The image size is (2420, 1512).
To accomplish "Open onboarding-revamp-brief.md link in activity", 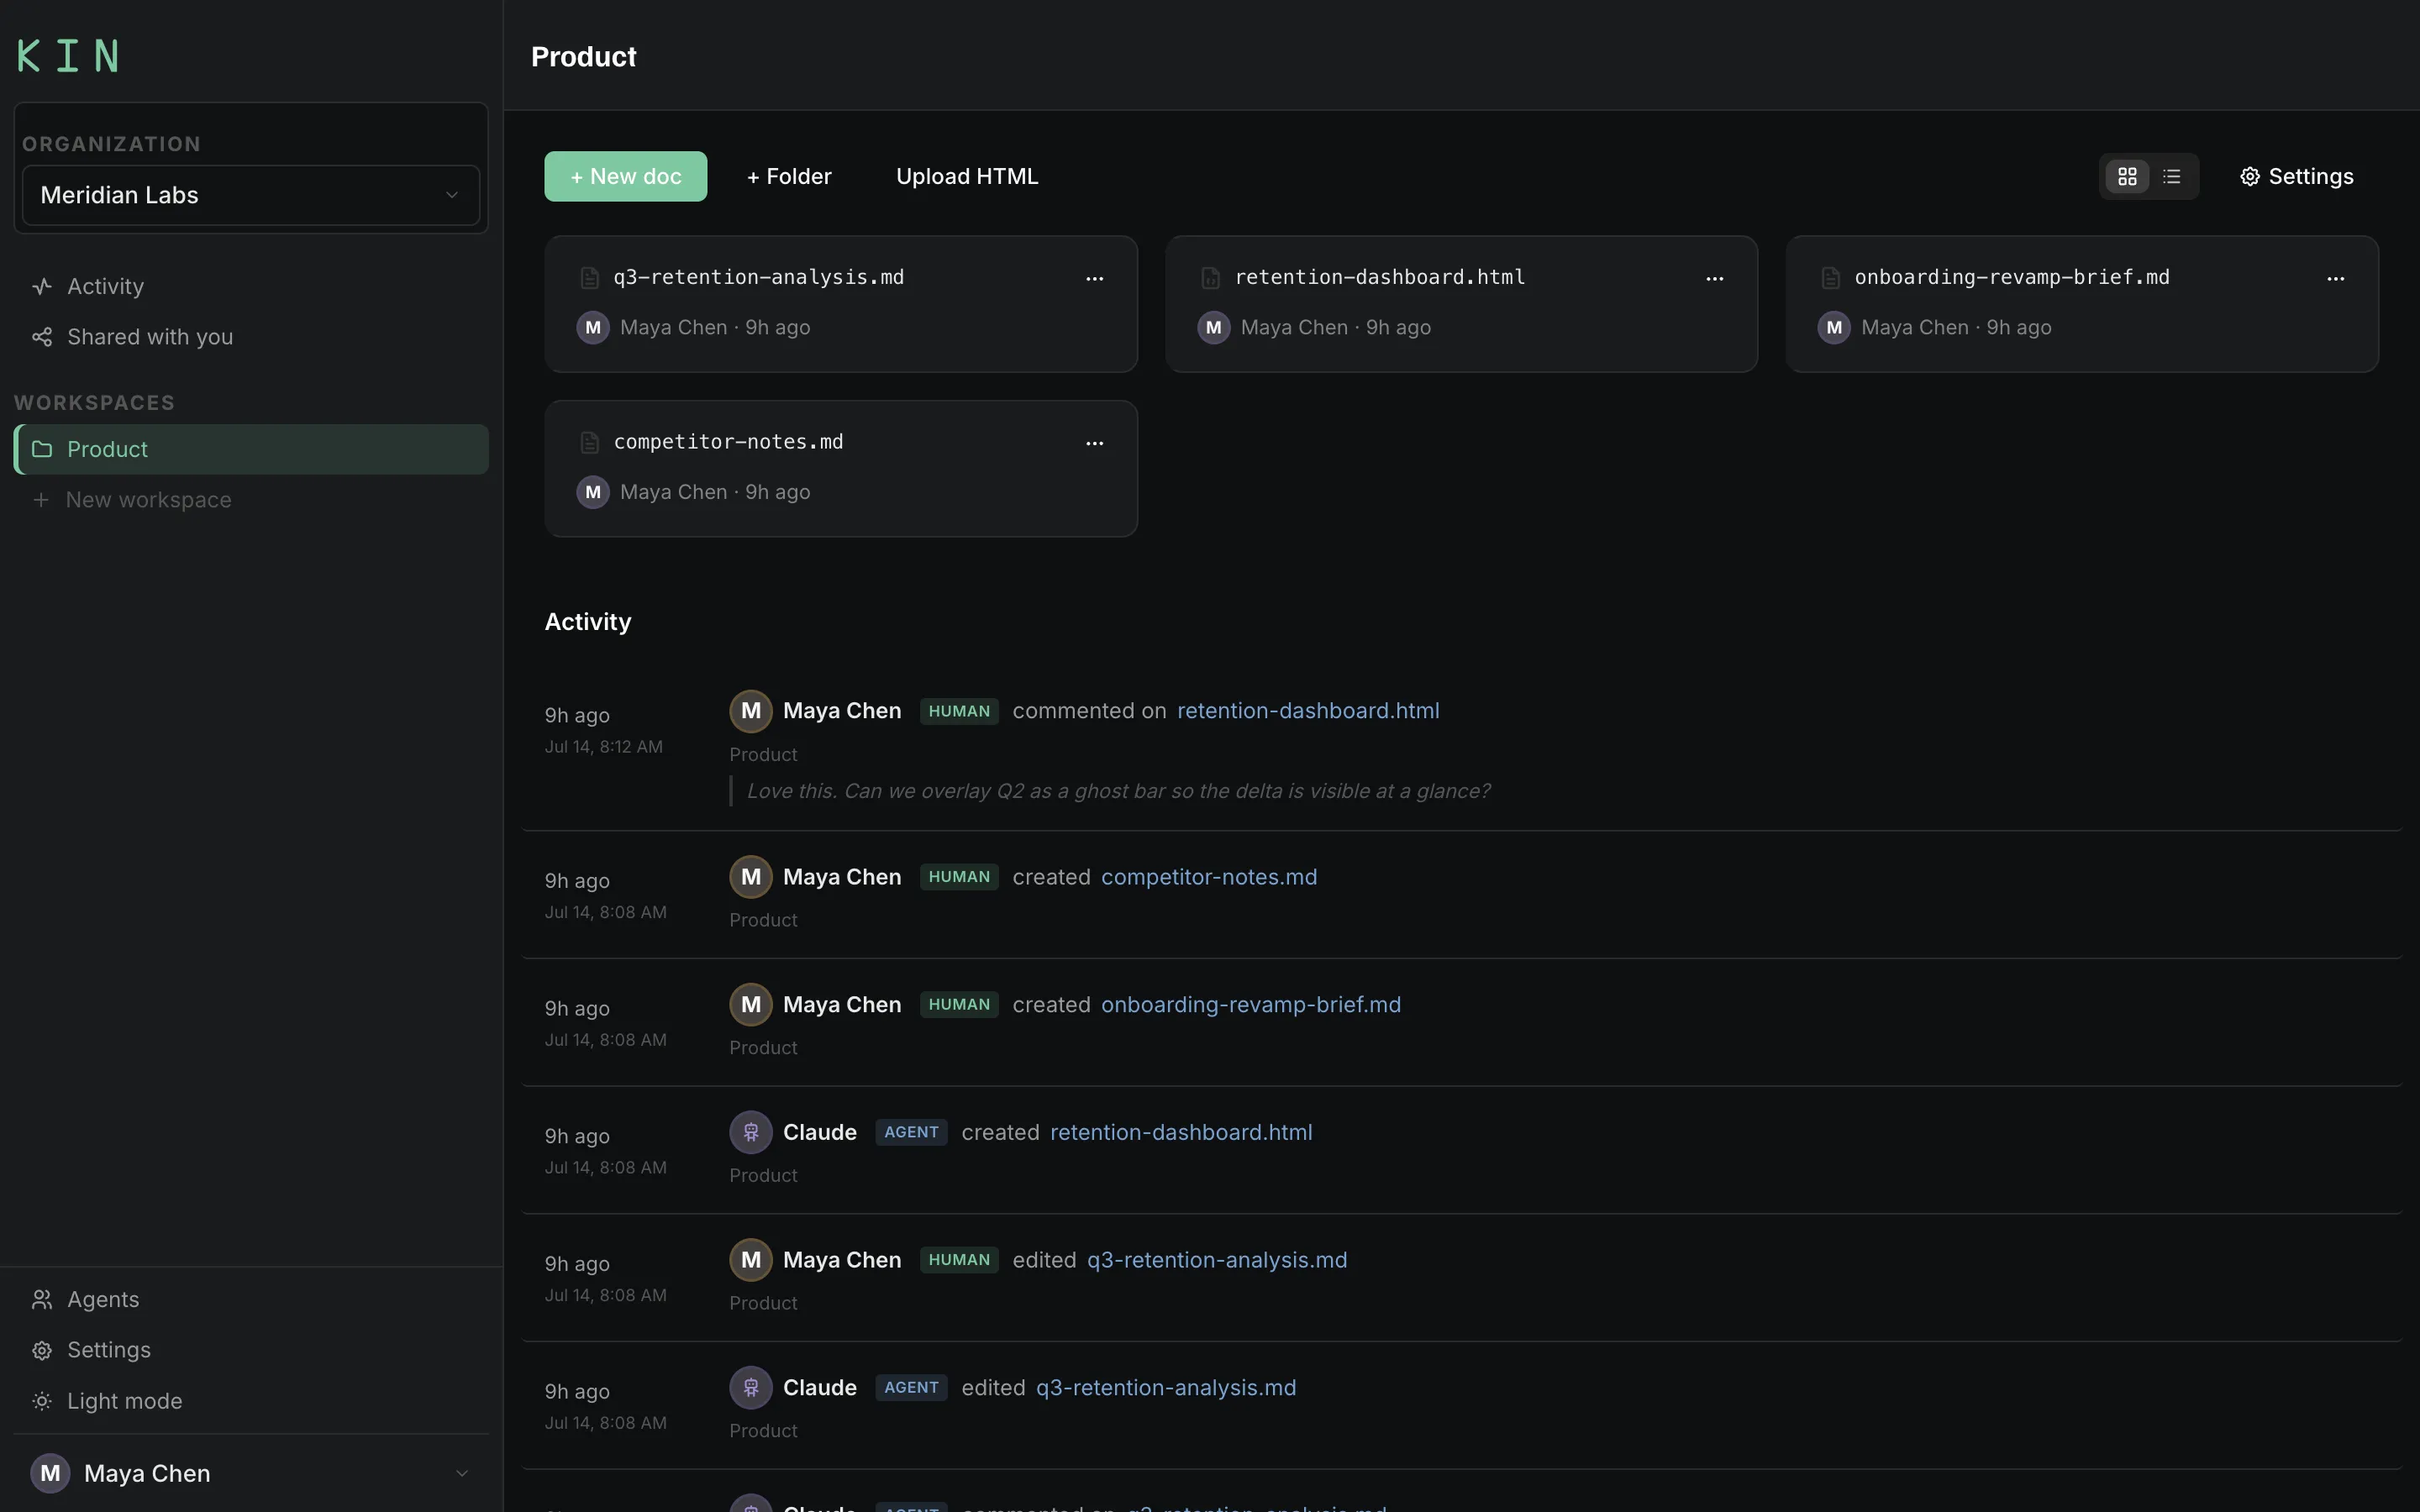I will coord(1251,1005).
